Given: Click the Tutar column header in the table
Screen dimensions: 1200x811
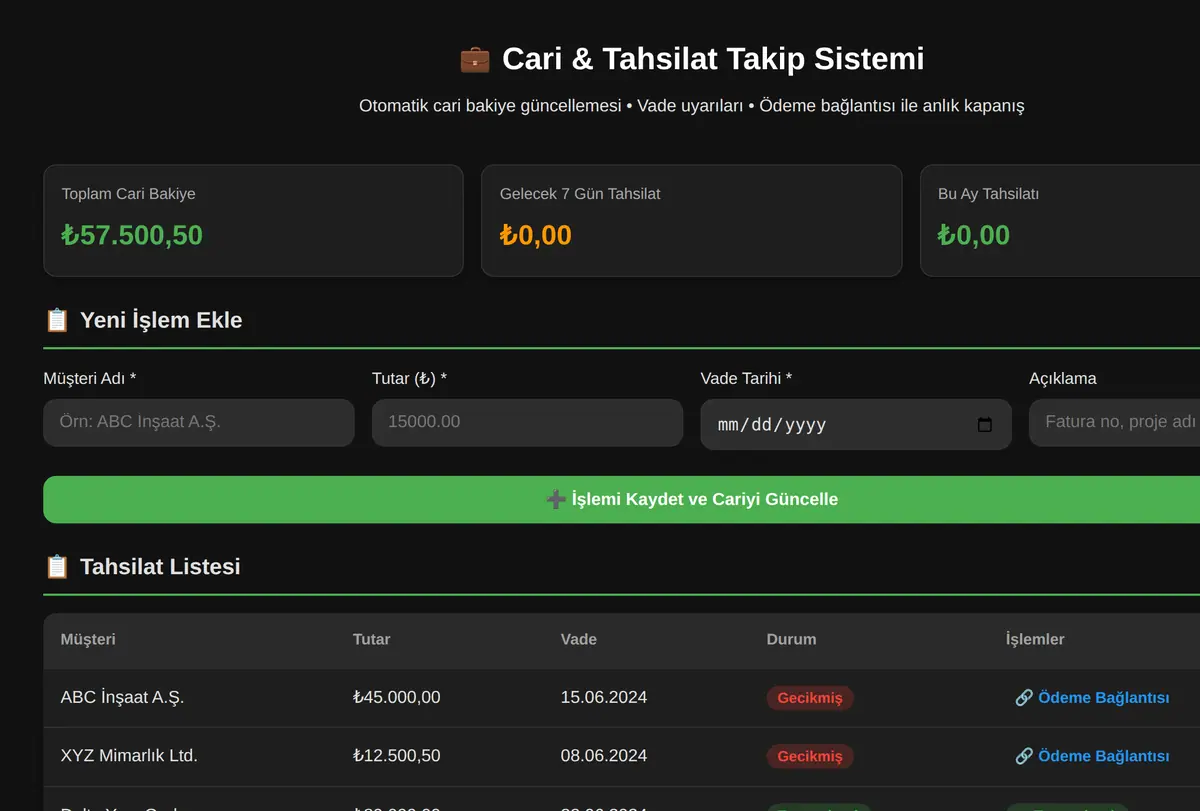Looking at the screenshot, I should 372,639.
